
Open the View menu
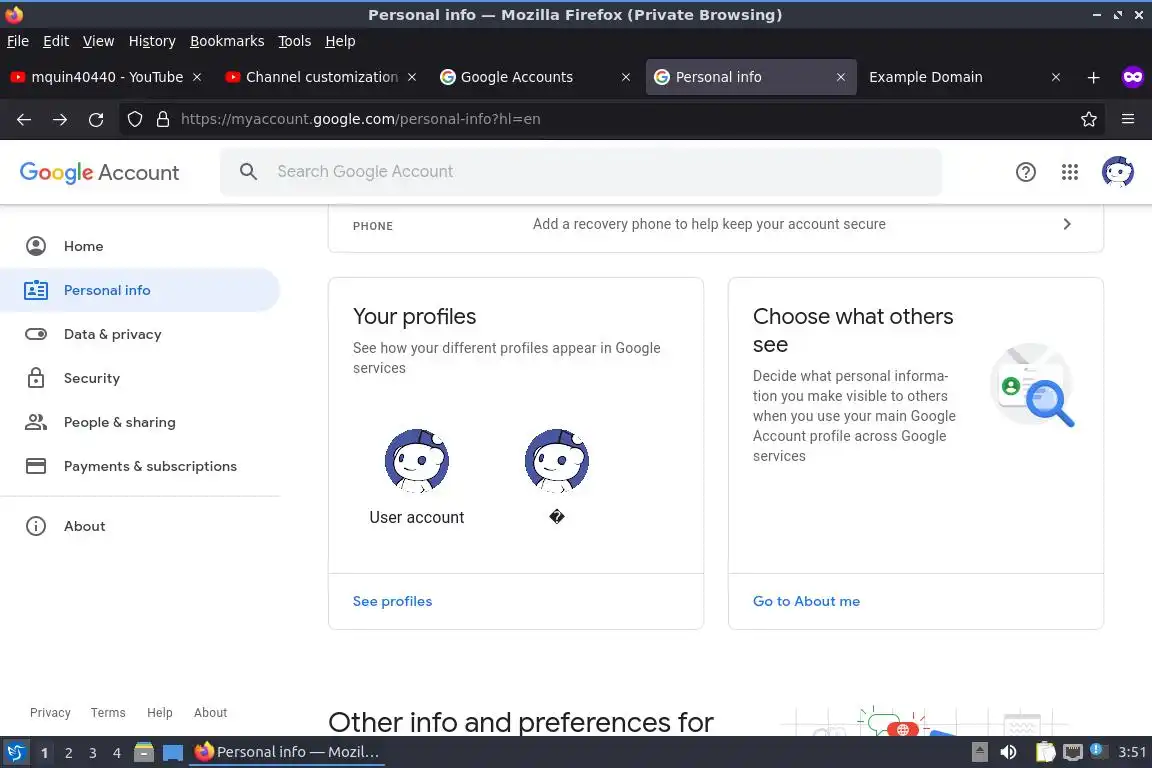(x=98, y=41)
